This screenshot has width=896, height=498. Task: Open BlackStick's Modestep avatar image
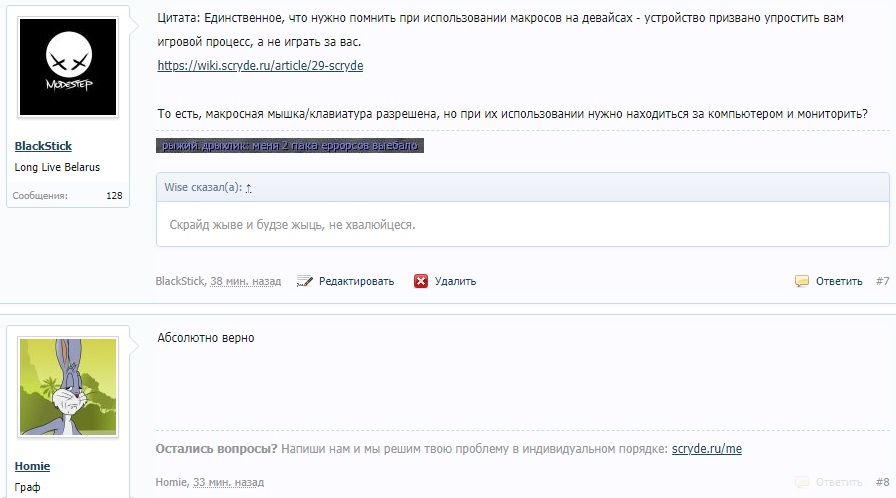[68, 67]
